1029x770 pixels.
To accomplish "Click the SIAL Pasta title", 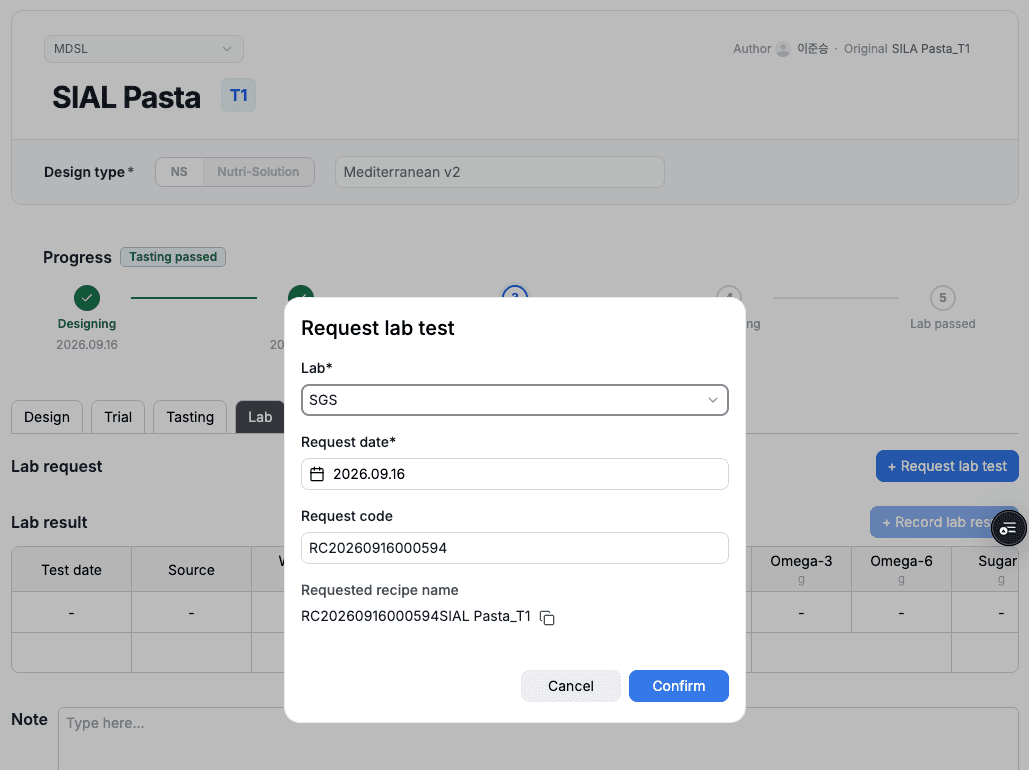I will tap(127, 97).
